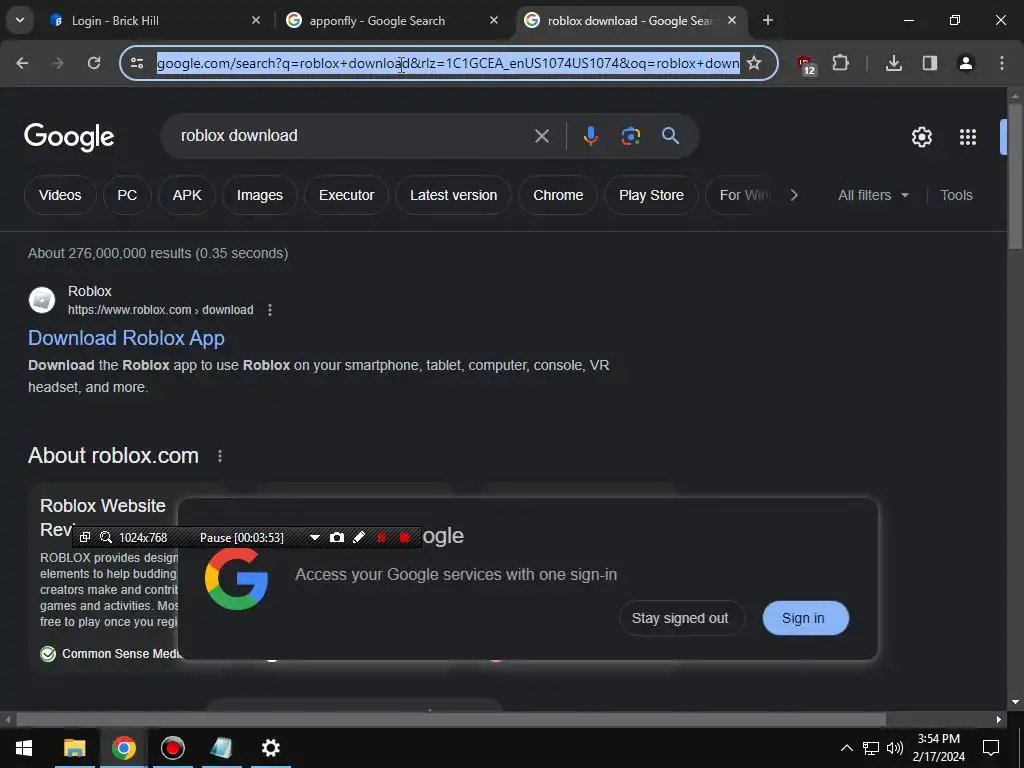Search by image with the Lens icon
Image resolution: width=1024 pixels, height=768 pixels.
630,136
